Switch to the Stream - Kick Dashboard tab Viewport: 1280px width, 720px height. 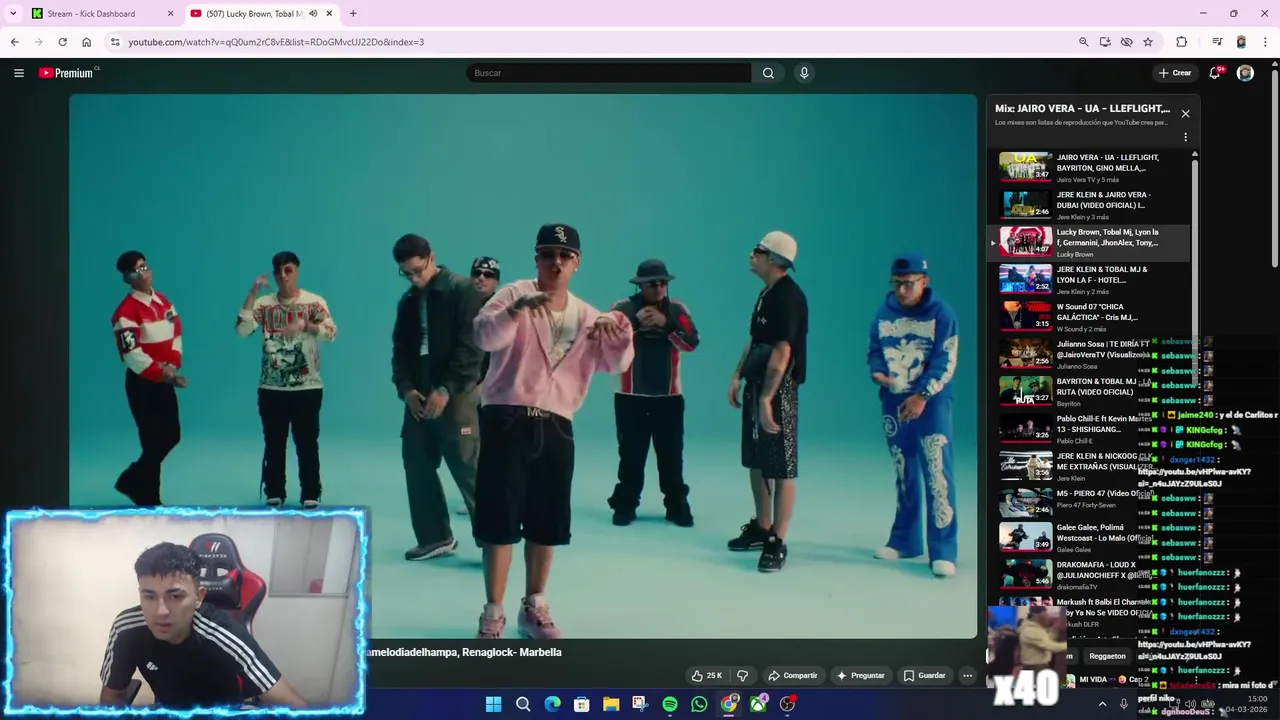point(103,14)
